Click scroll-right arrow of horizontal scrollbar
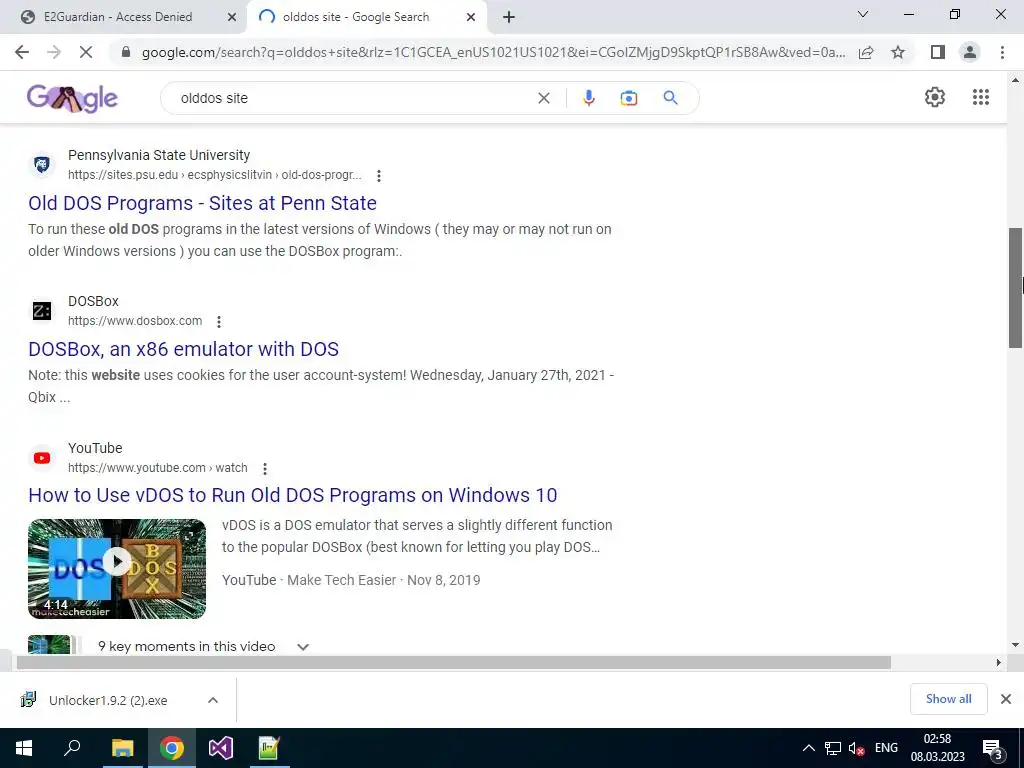Screen dimensions: 1024x768 coord(999,663)
